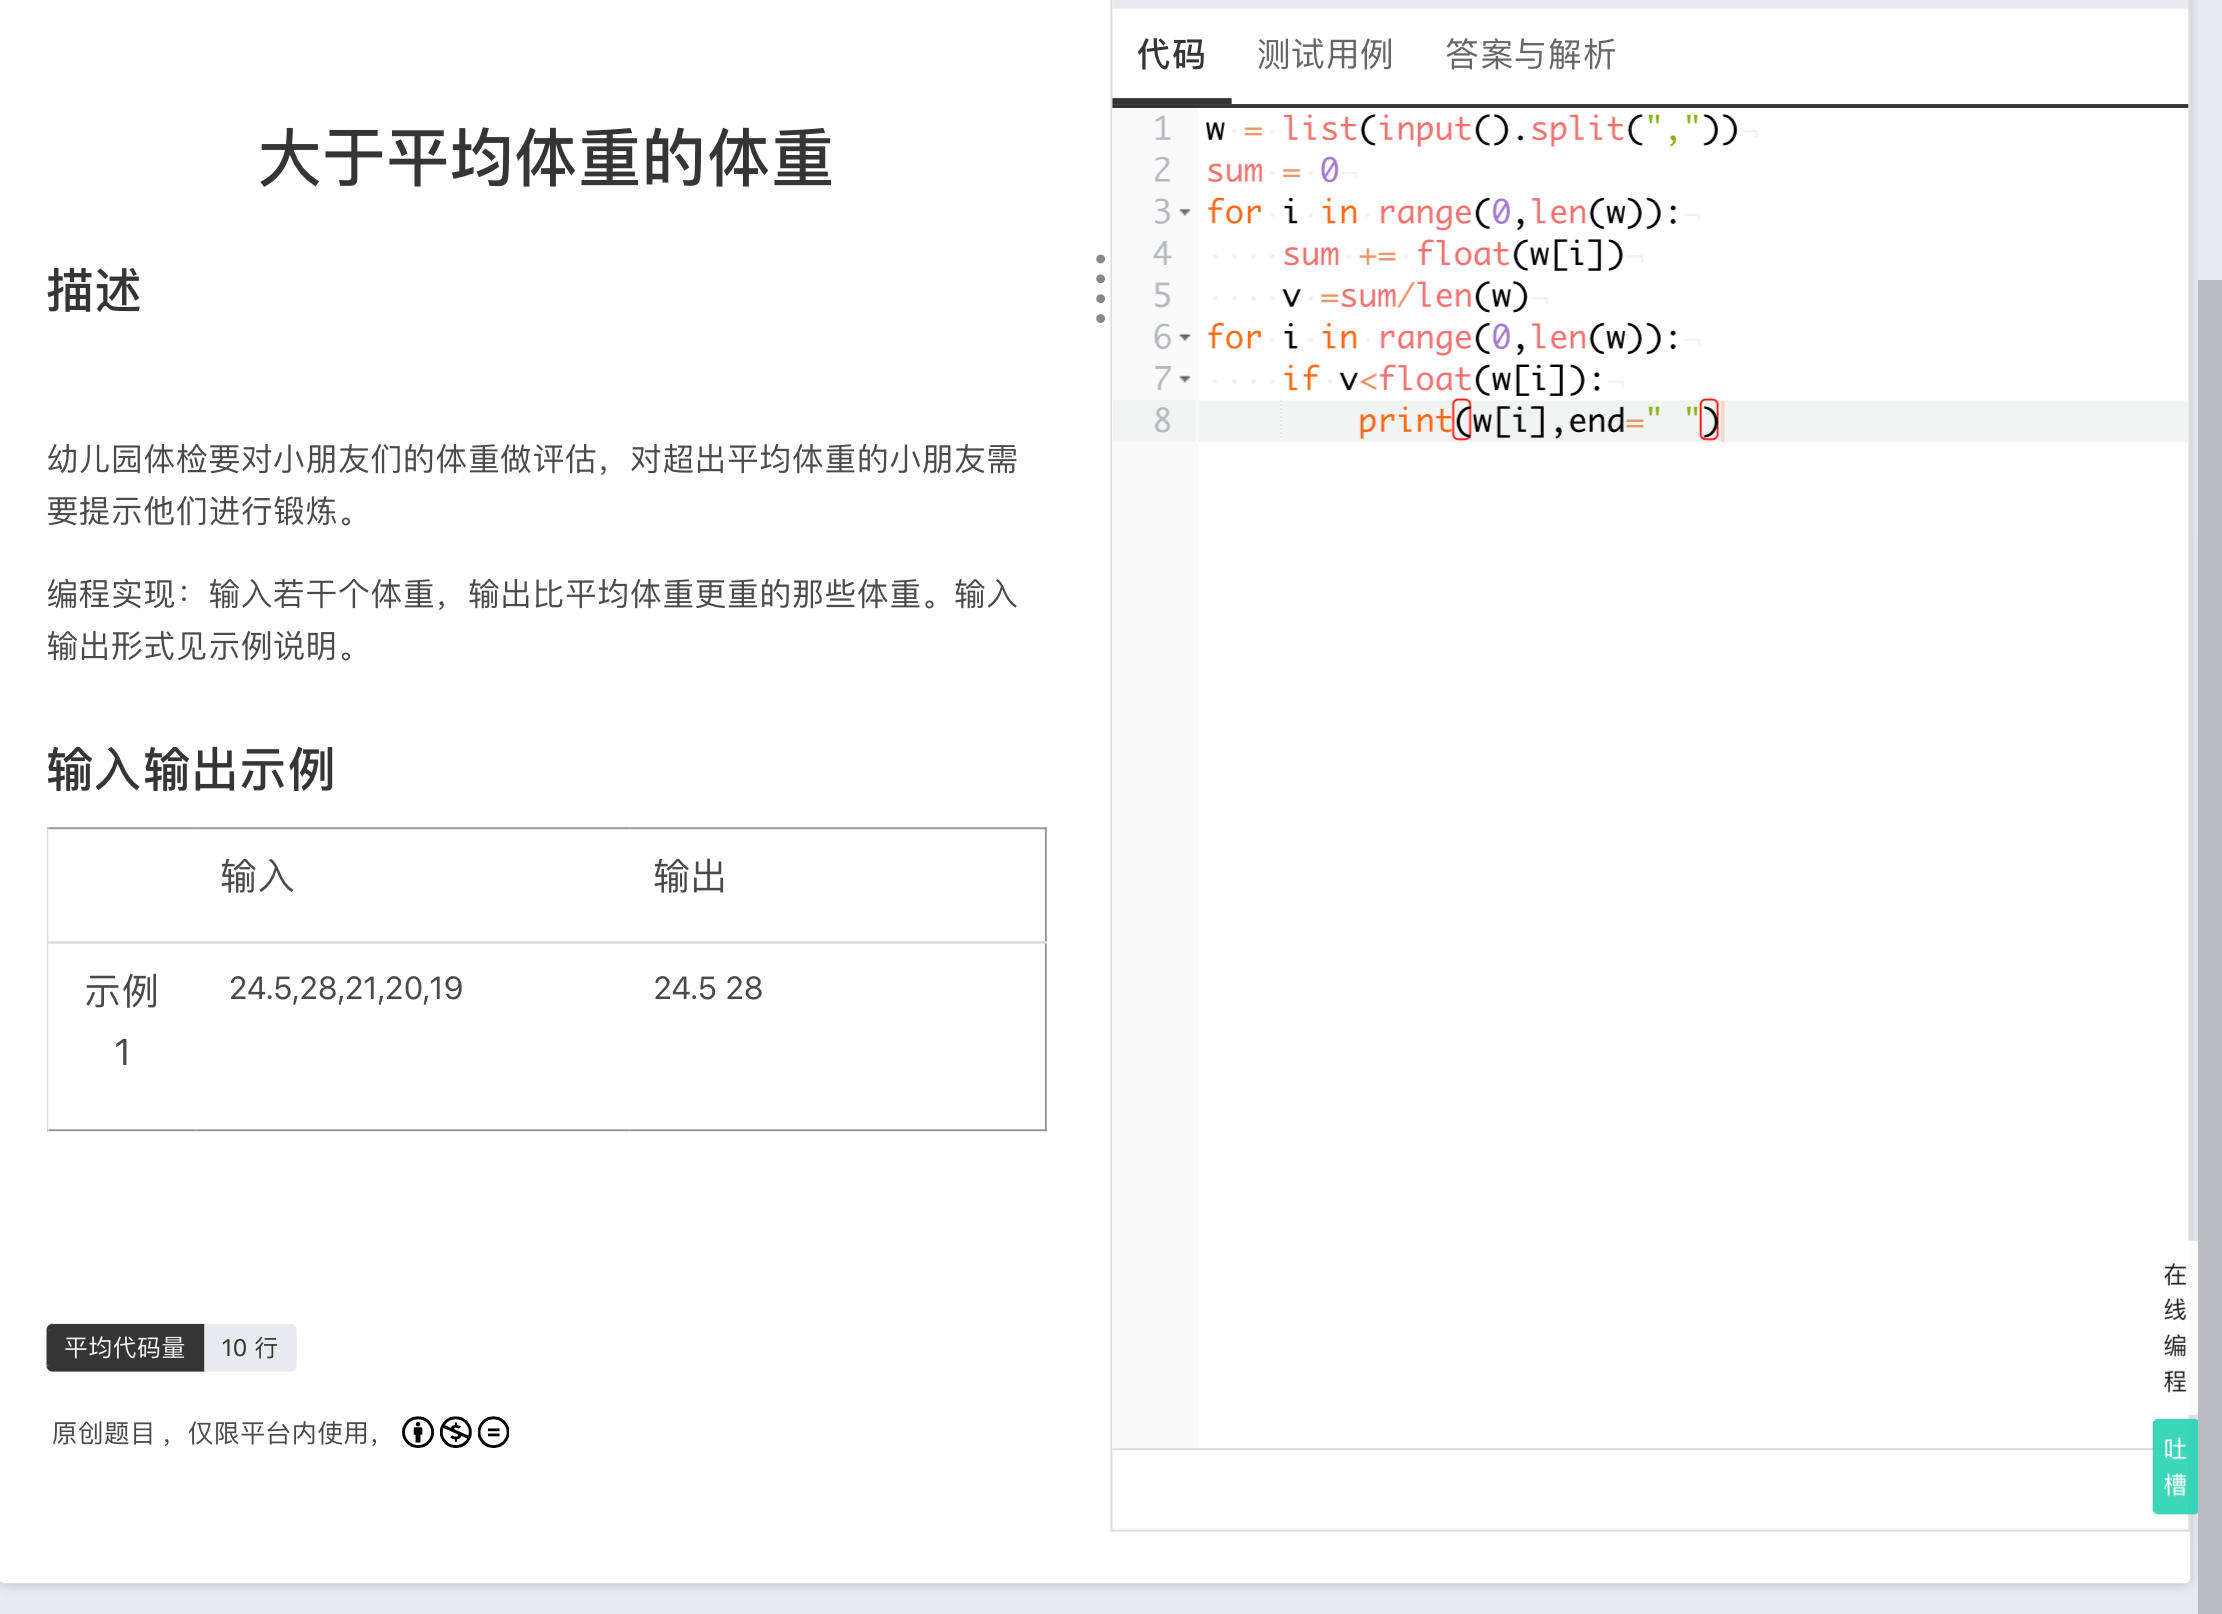Click the example input 24.5,28,21,20,19 cell
Viewport: 2222px width, 1614px height.
point(345,988)
